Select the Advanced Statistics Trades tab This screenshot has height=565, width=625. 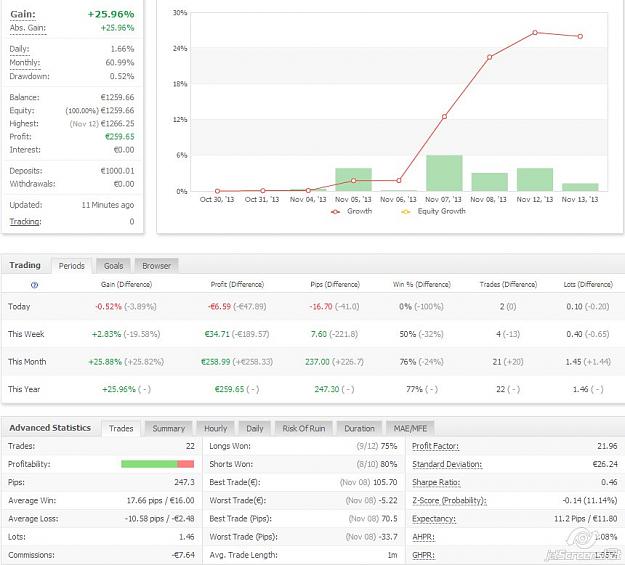[121, 429]
